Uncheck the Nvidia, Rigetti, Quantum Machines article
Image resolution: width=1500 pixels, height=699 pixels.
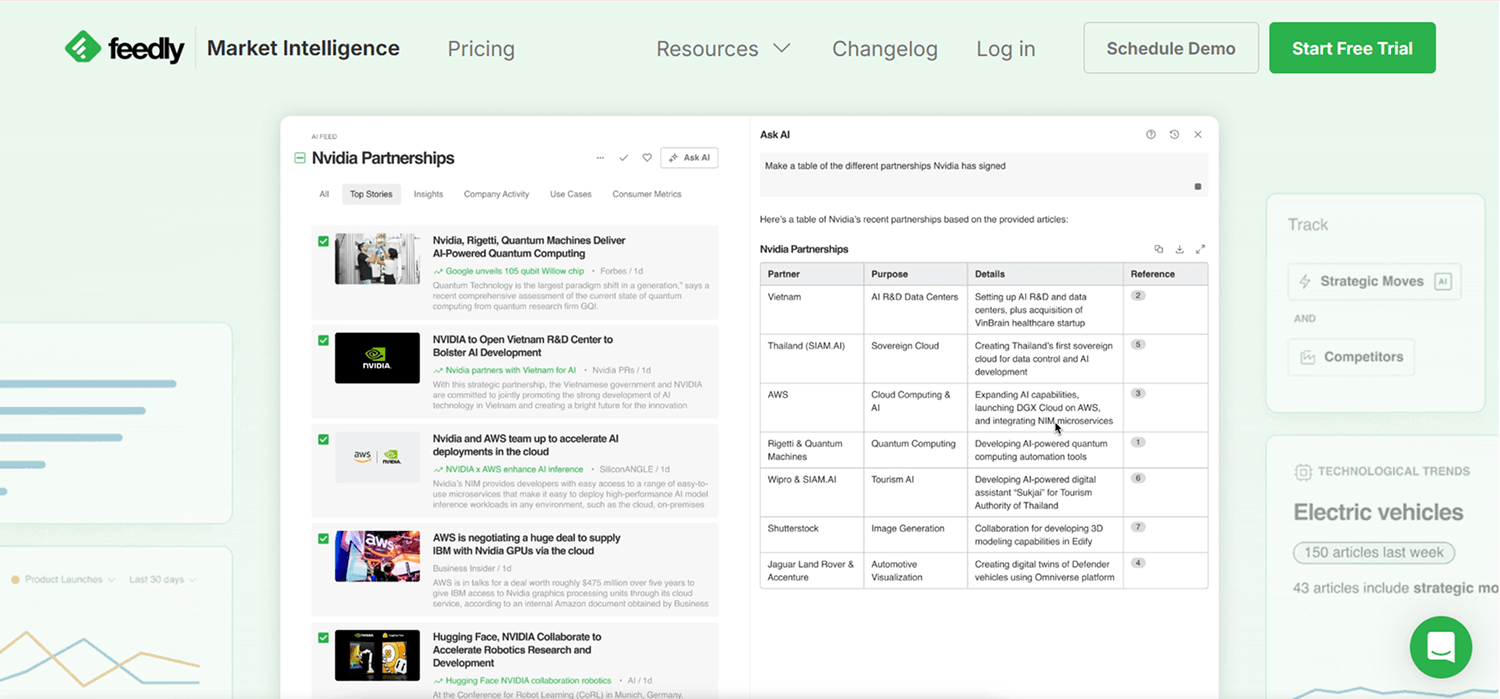tap(323, 241)
